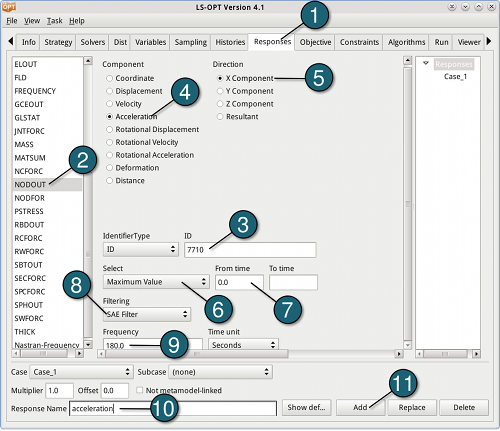Screen dimensions: 500x431
Task: Switch to the Solvers tab
Action: (x=93, y=42)
